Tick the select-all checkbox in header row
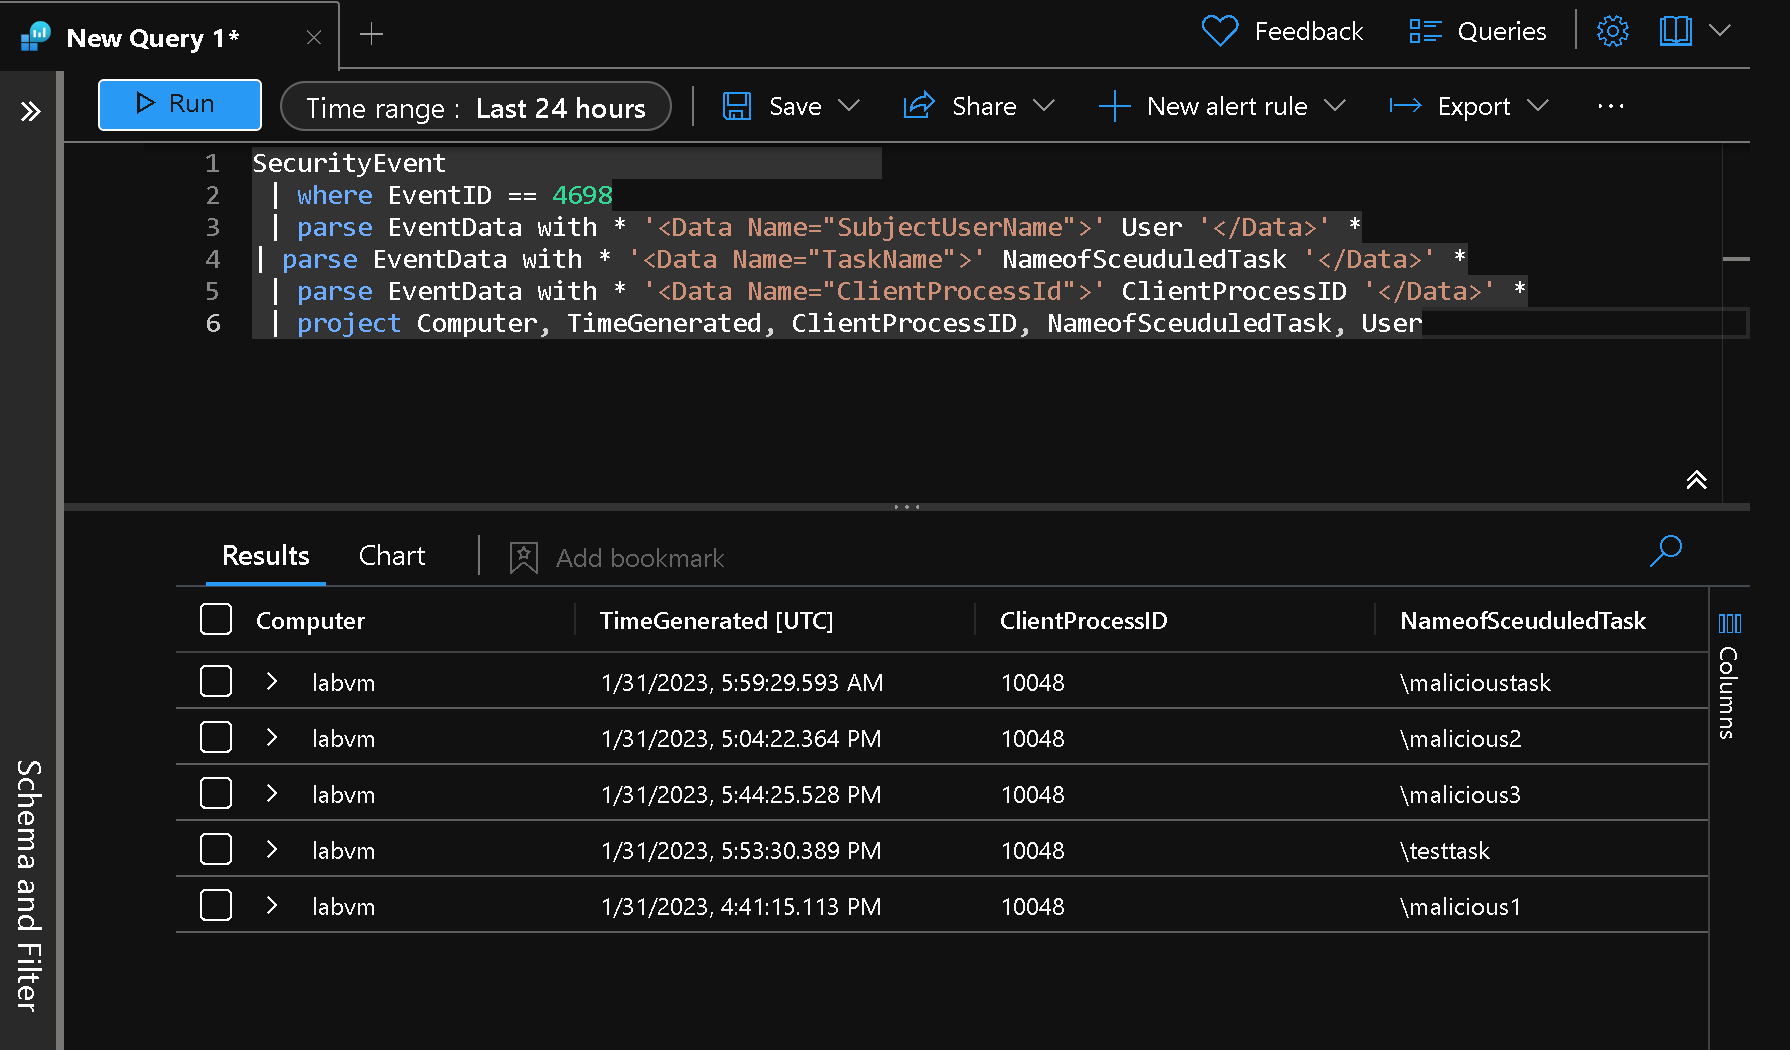The image size is (1790, 1050). [216, 619]
